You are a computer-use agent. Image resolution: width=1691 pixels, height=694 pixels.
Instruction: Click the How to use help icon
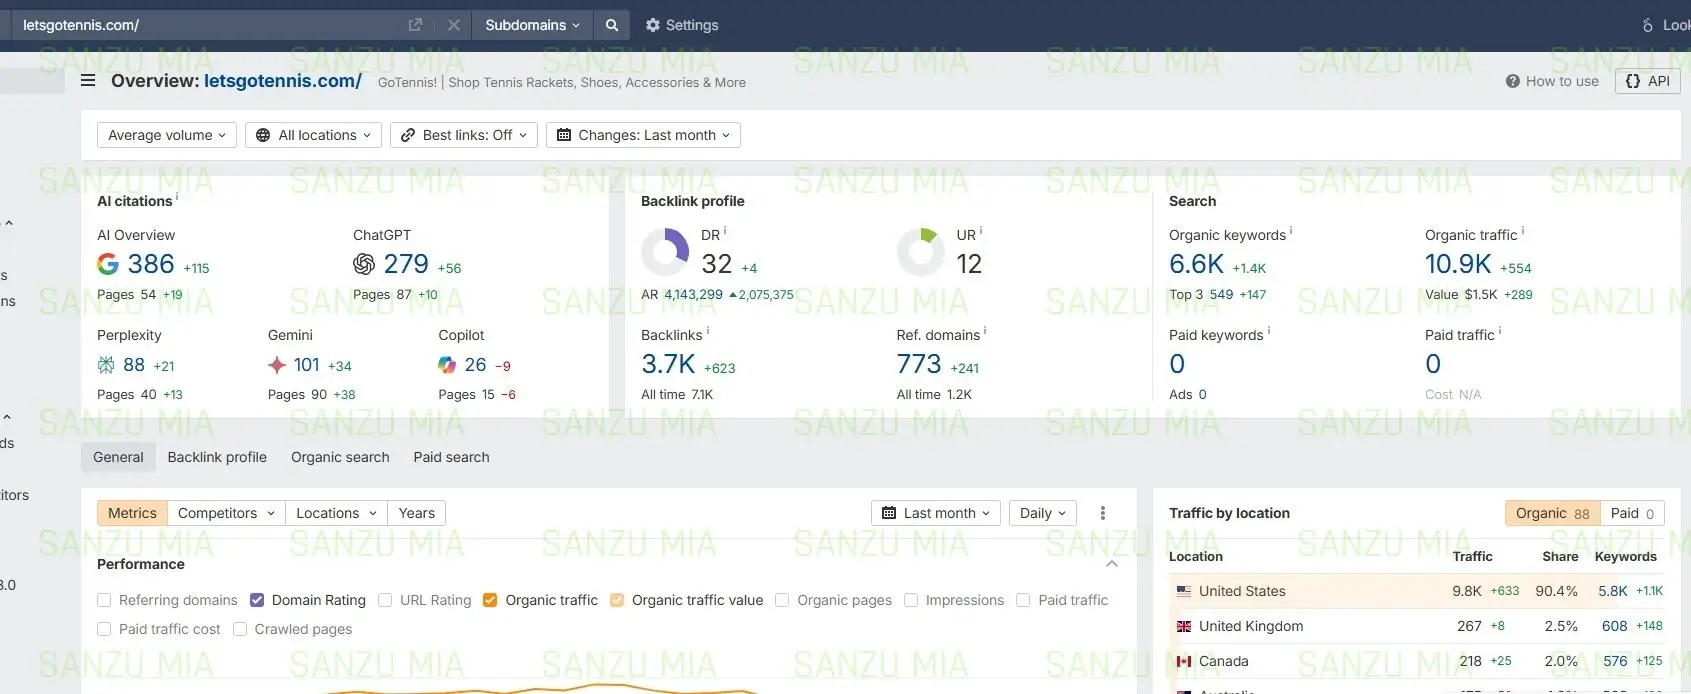tap(1513, 81)
